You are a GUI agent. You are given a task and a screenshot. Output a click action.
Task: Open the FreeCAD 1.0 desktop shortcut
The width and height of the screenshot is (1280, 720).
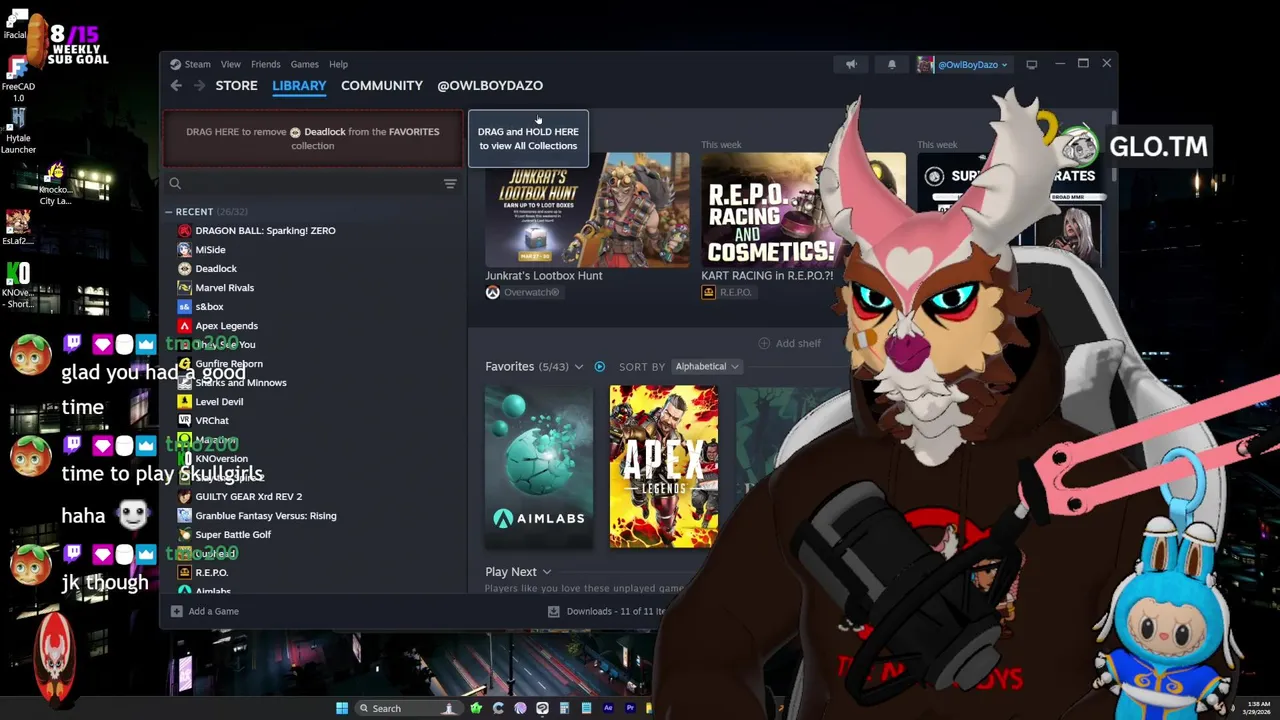click(x=17, y=80)
